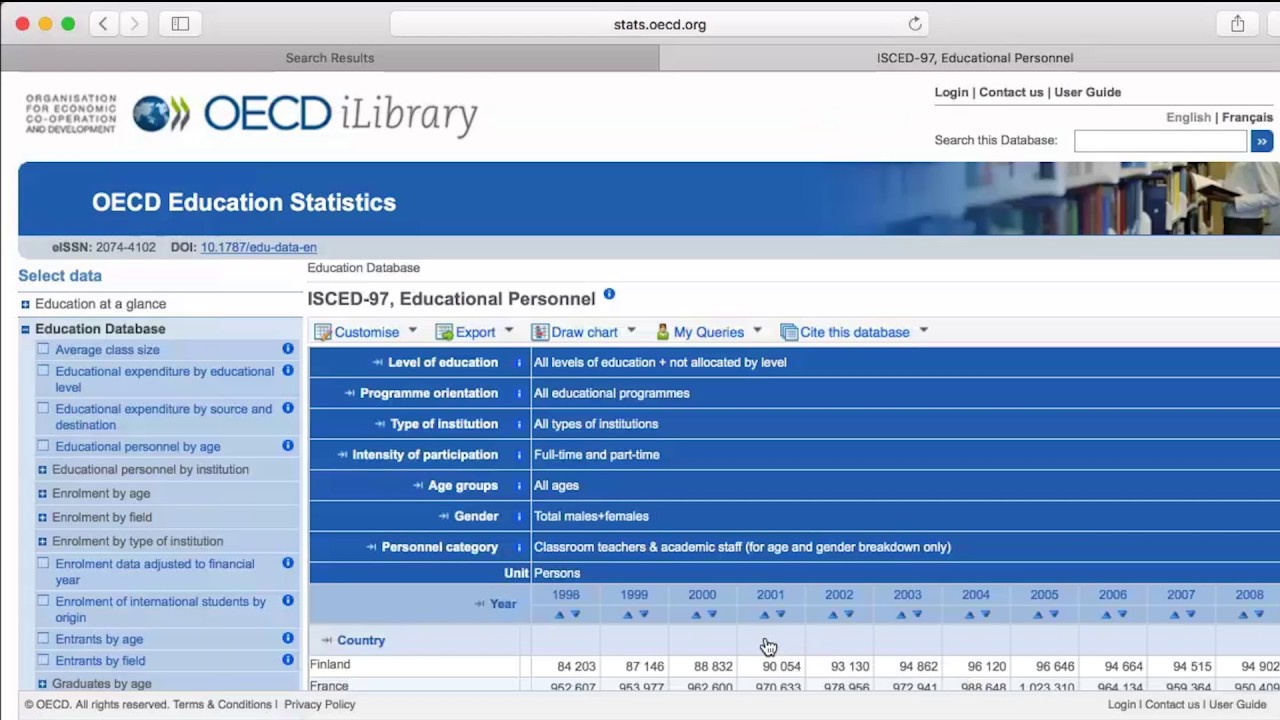Check the Entrants by age box
The image size is (1280, 720).
[x=43, y=638]
